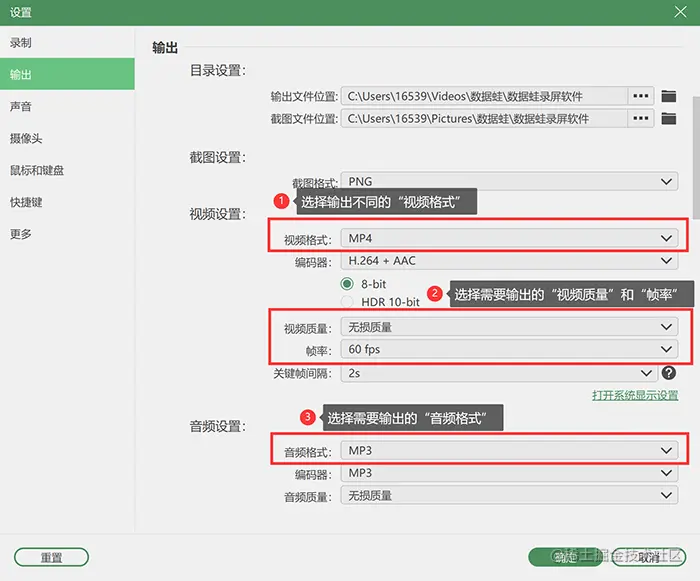Select the 8-bit radio option
The width and height of the screenshot is (700, 581).
click(x=347, y=284)
